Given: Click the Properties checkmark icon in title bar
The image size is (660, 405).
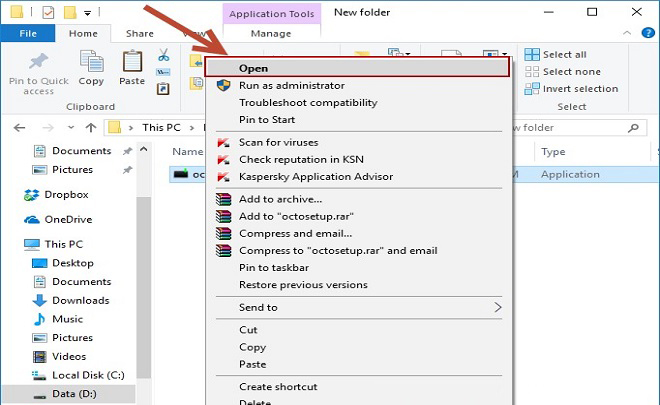Looking at the screenshot, I should pyautogui.click(x=48, y=12).
